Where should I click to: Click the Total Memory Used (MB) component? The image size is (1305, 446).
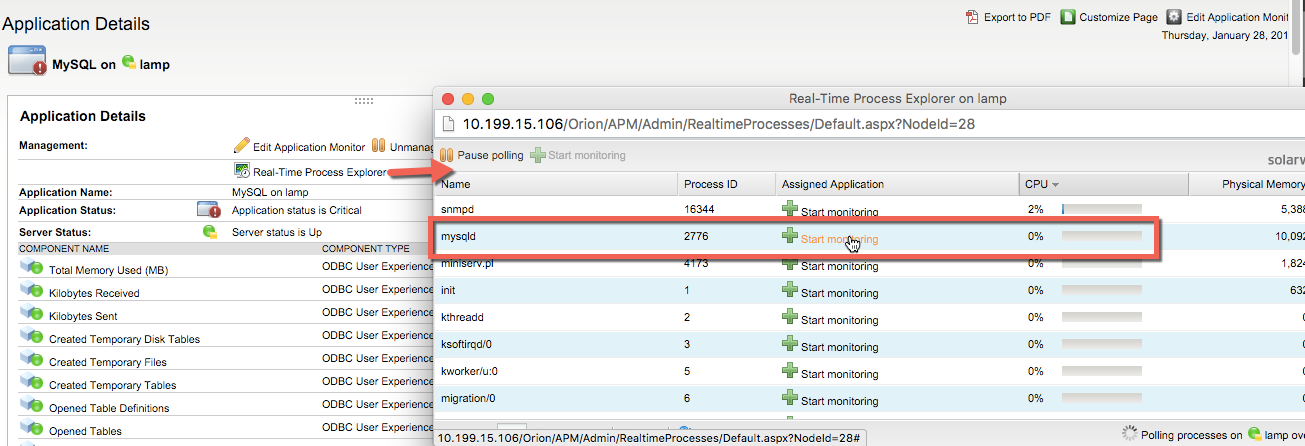[107, 270]
